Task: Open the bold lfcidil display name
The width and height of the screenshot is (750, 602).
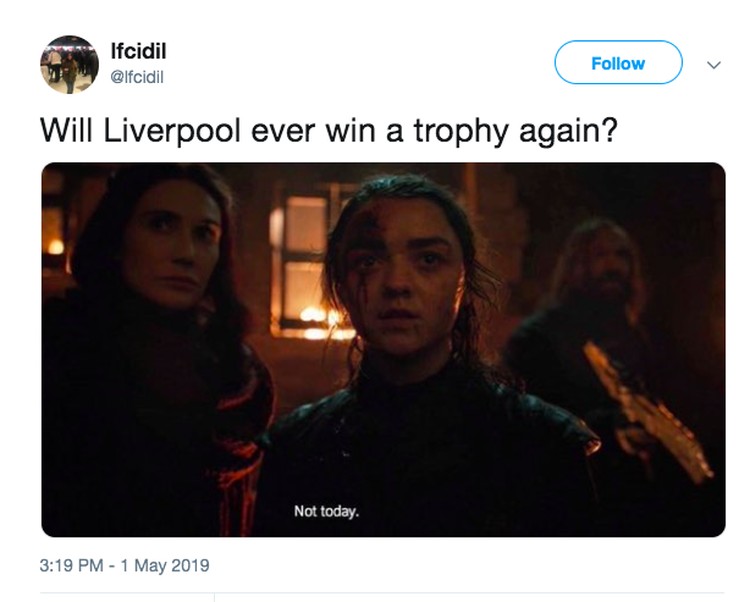Action: [138, 51]
